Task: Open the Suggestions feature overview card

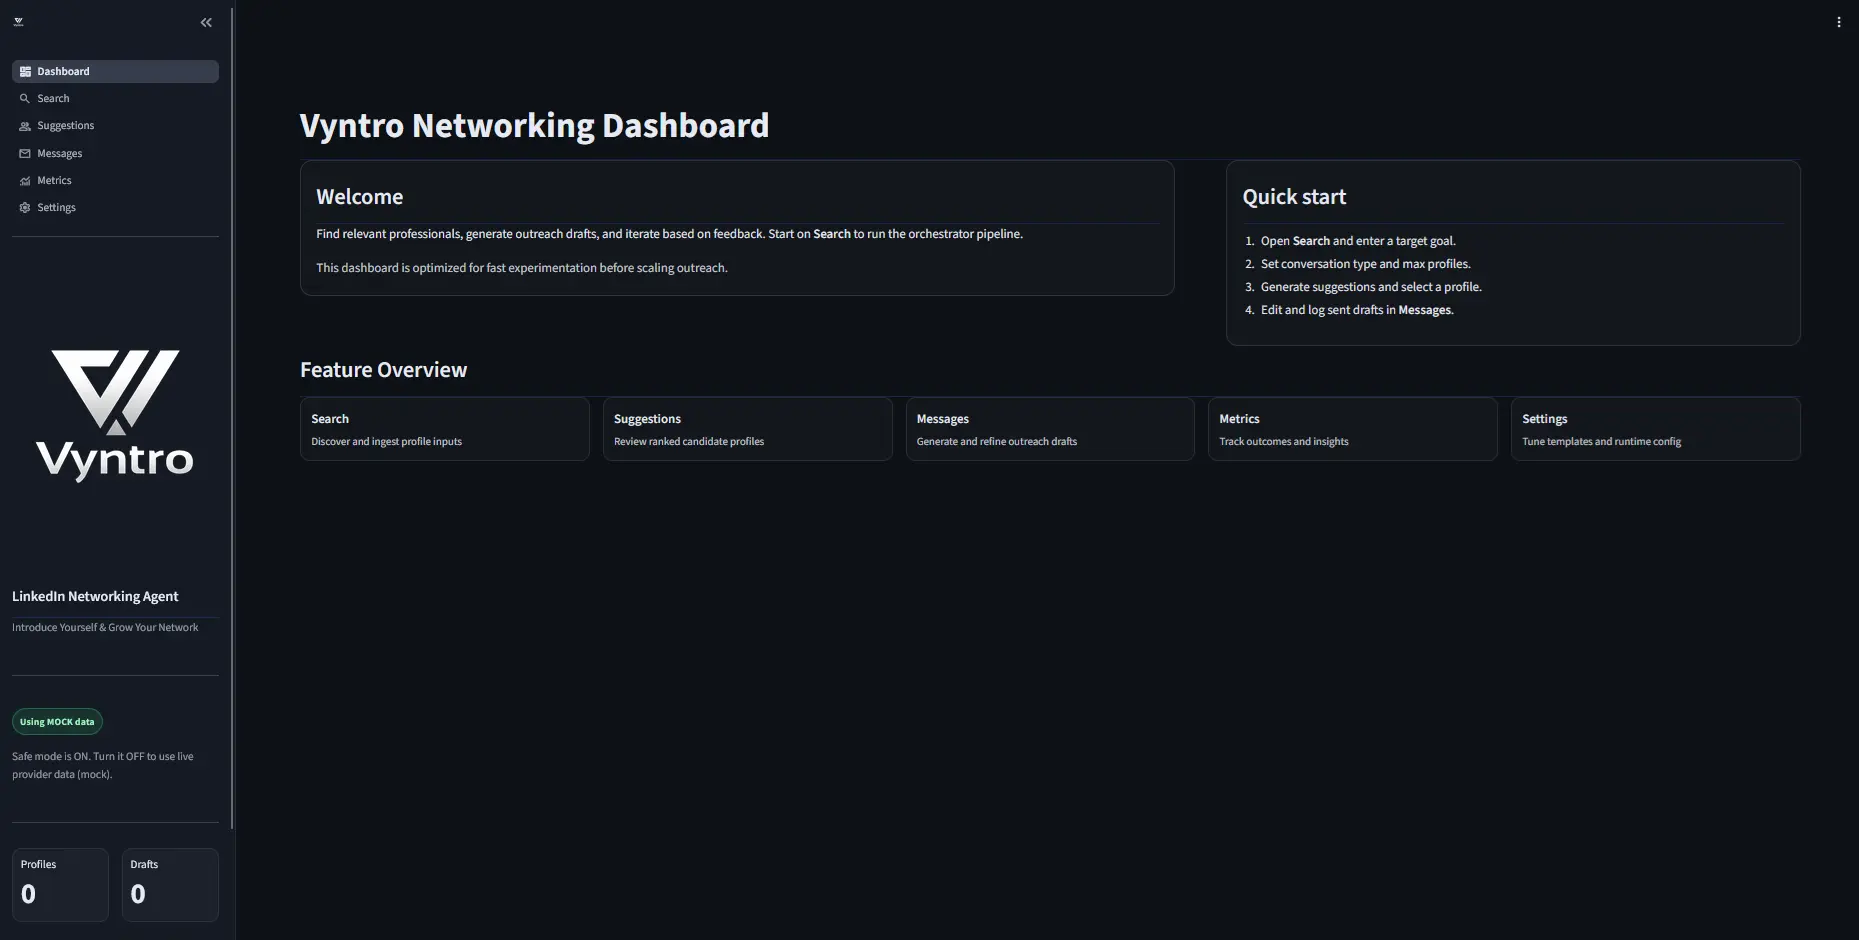Action: click(747, 429)
